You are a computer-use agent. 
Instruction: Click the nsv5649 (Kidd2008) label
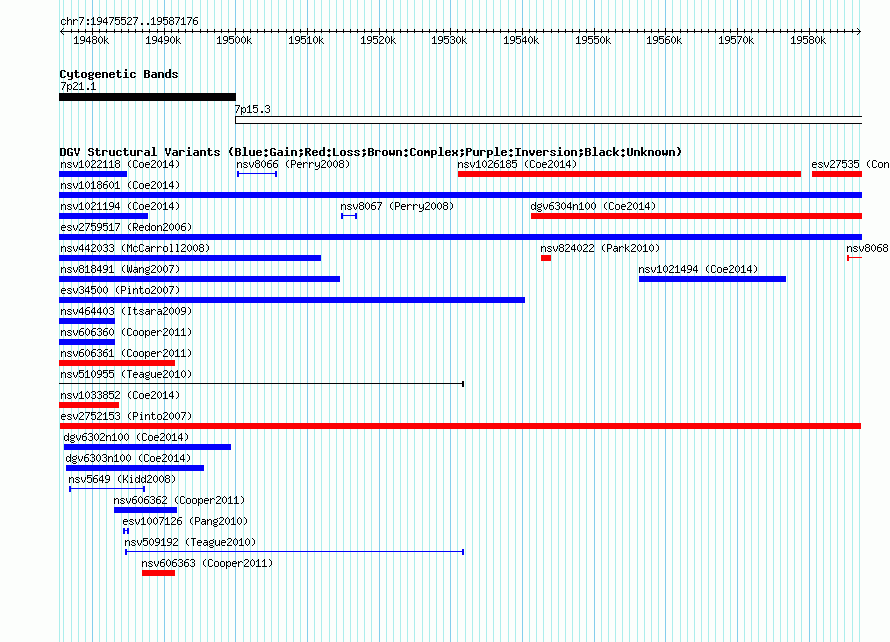tap(122, 479)
